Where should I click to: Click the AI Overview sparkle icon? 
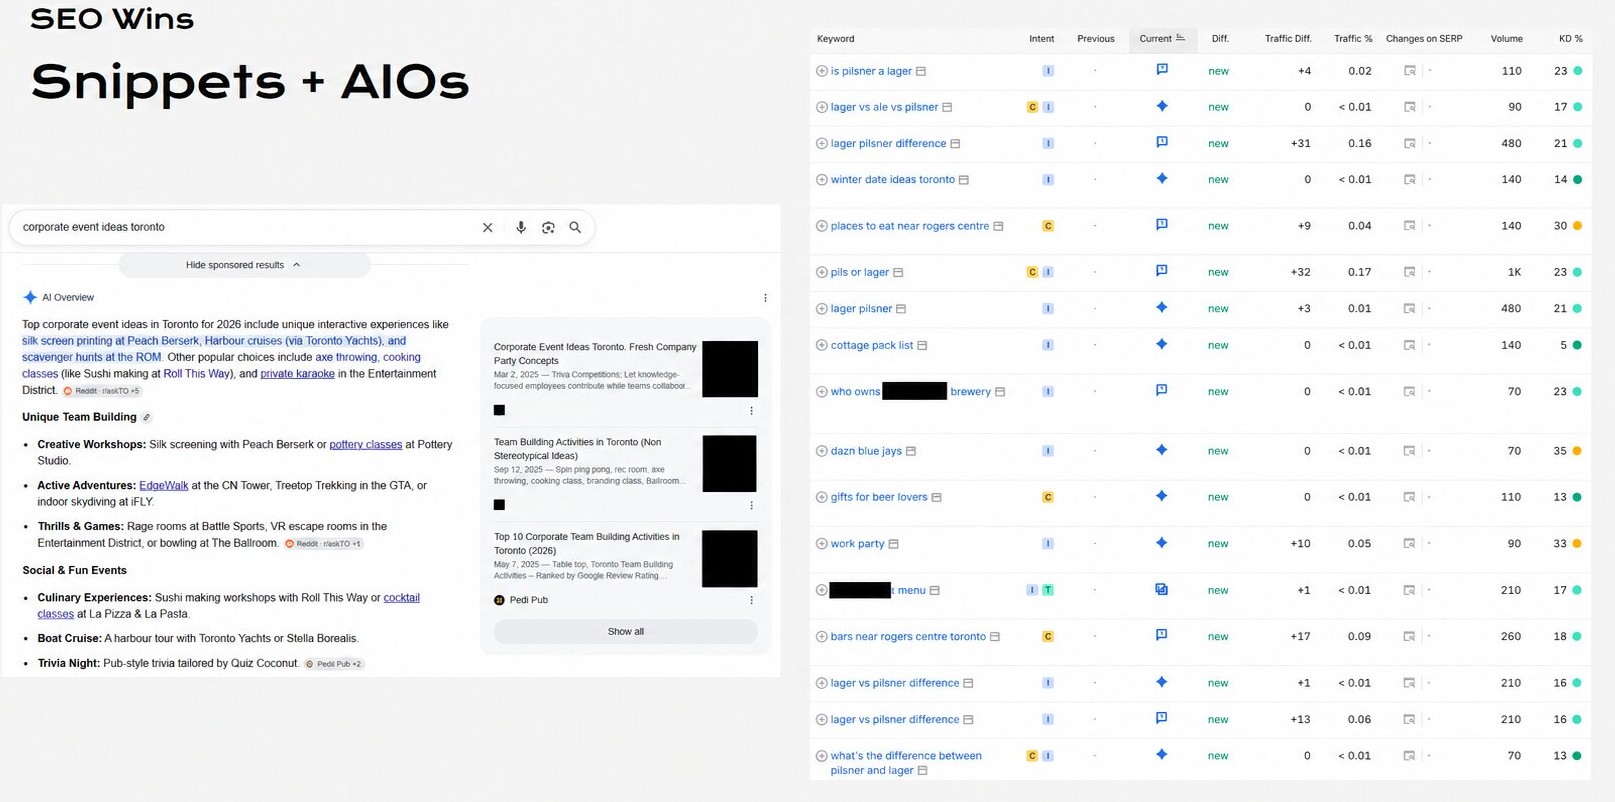coord(30,297)
